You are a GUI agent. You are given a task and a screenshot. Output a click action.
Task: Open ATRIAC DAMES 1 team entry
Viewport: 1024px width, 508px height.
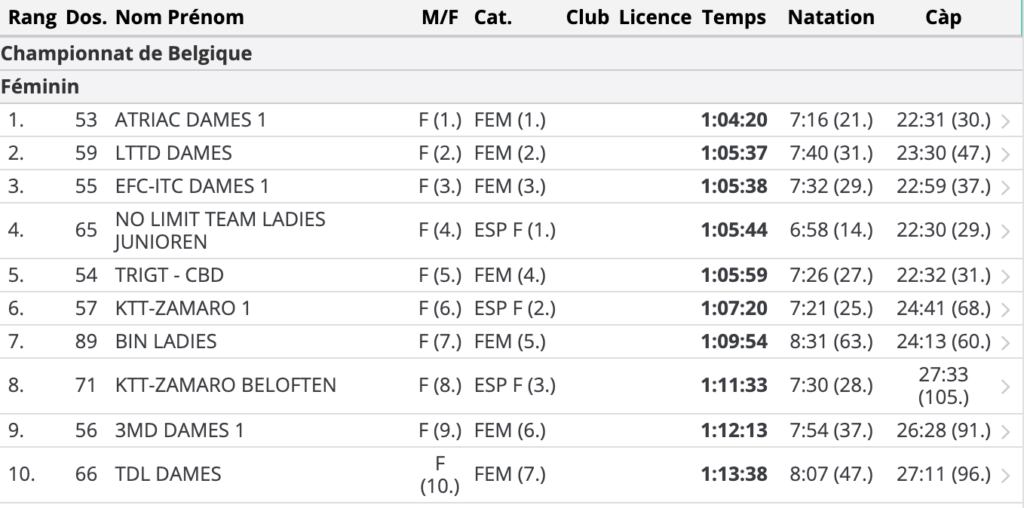tap(191, 120)
